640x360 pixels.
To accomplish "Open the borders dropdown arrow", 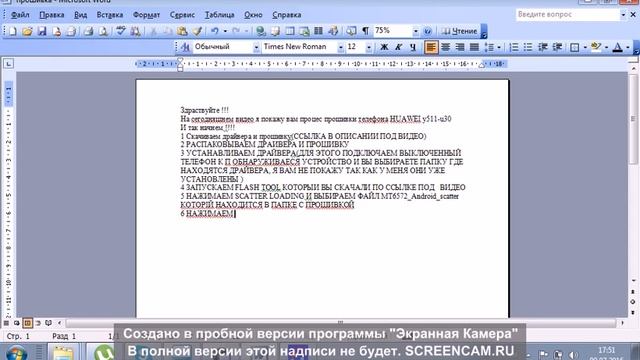I will tap(585, 47).
